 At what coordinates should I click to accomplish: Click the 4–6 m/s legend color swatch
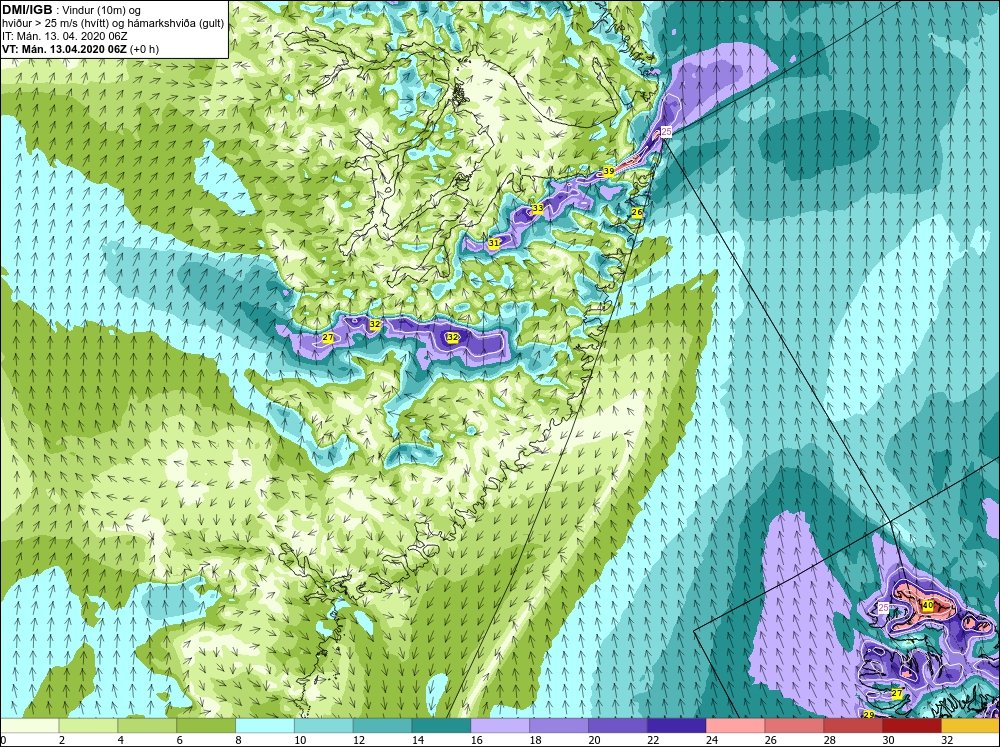(x=147, y=725)
